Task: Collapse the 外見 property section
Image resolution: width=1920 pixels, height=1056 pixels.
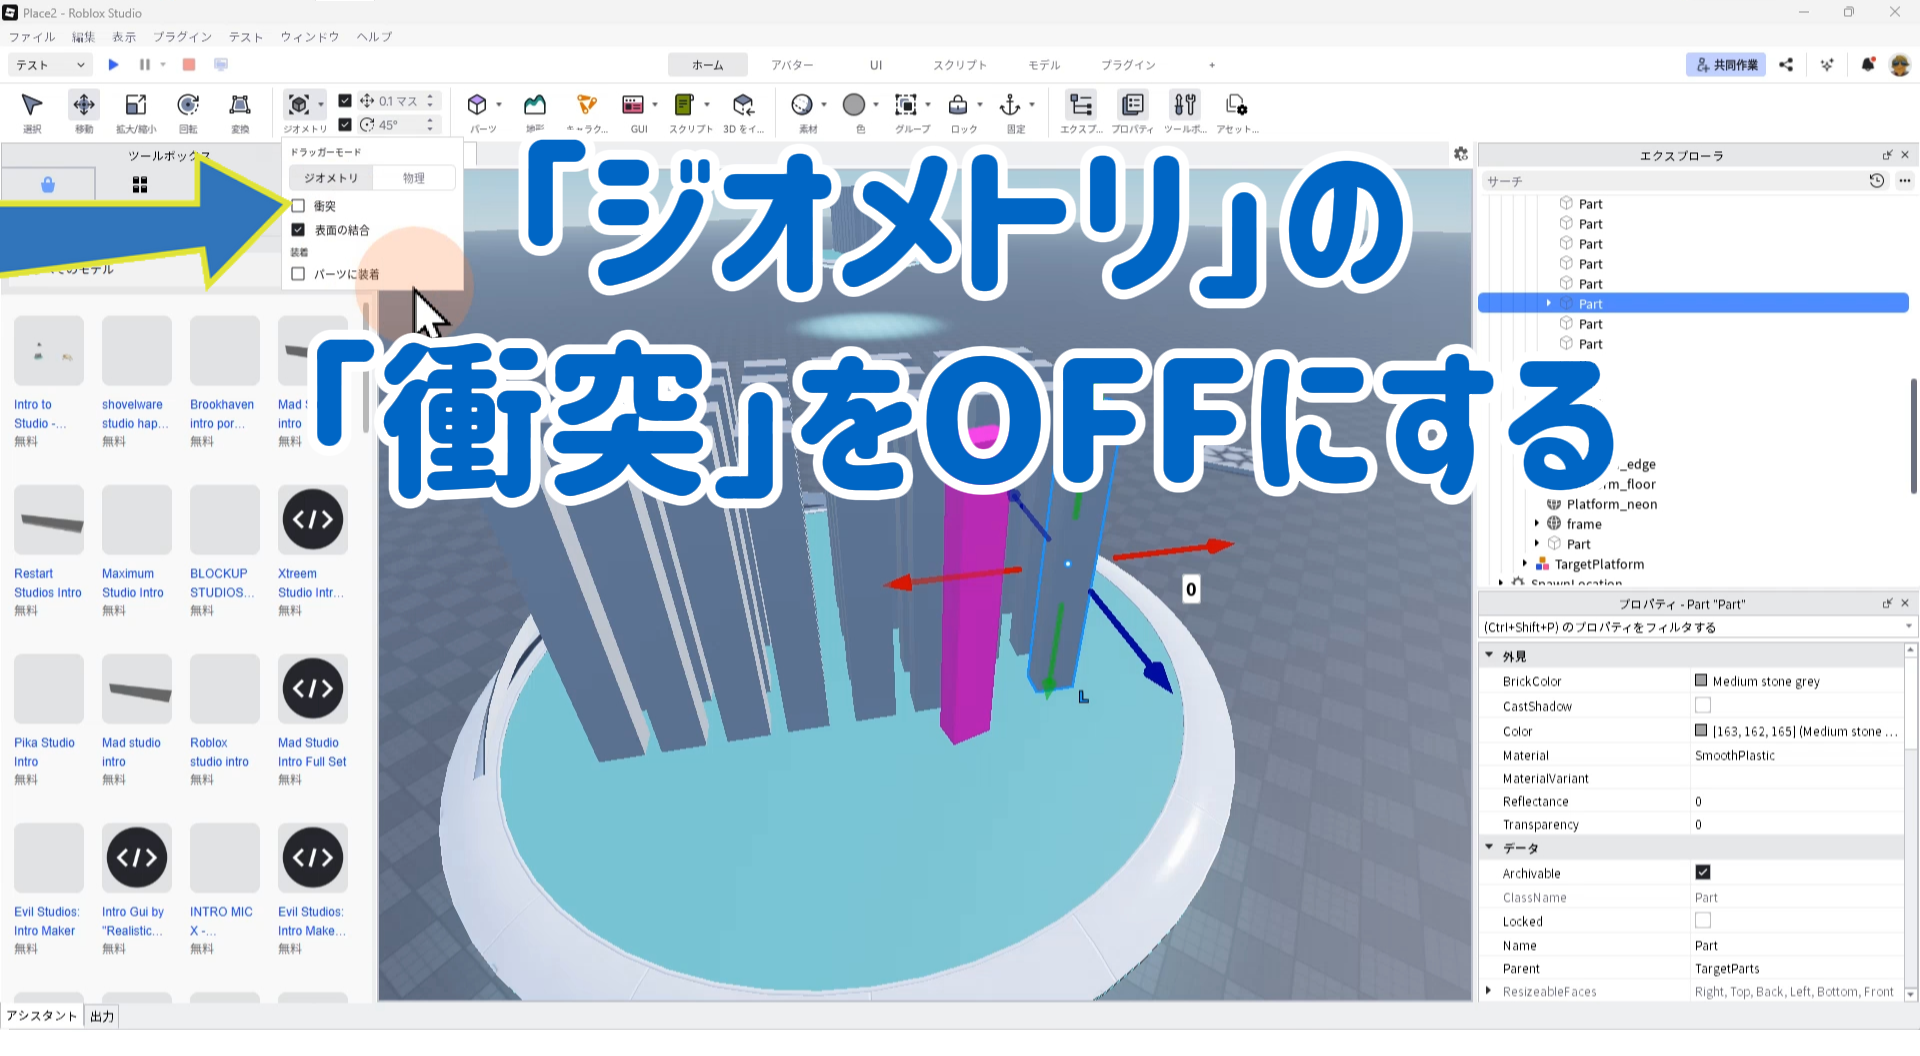Action: coord(1489,656)
